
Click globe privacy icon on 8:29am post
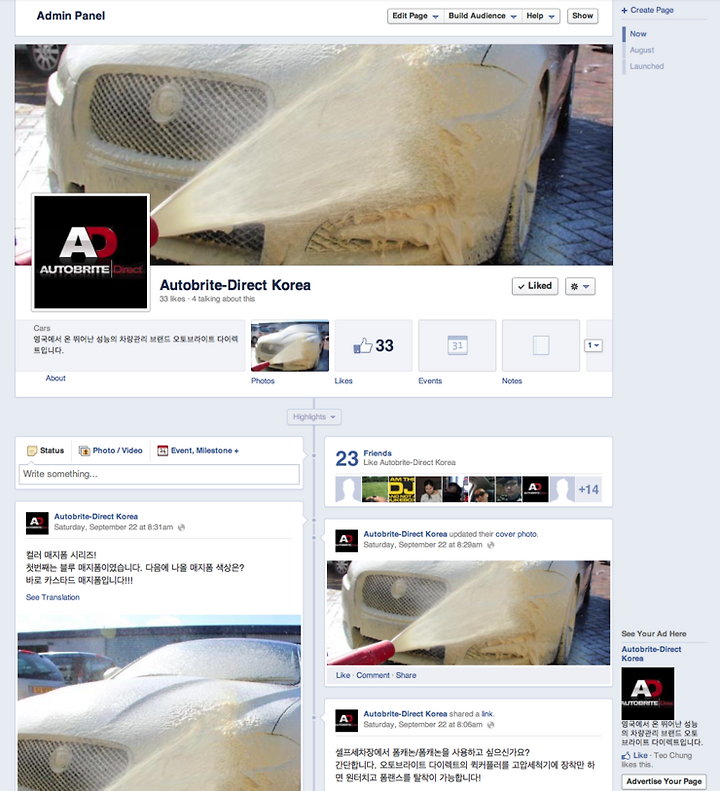491,545
